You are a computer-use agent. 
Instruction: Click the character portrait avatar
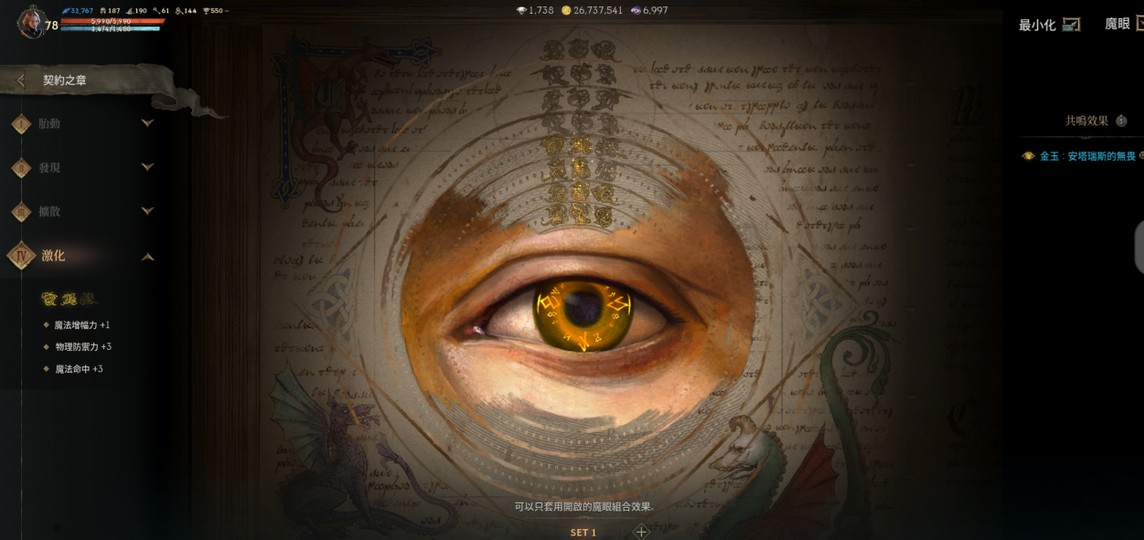pos(30,23)
